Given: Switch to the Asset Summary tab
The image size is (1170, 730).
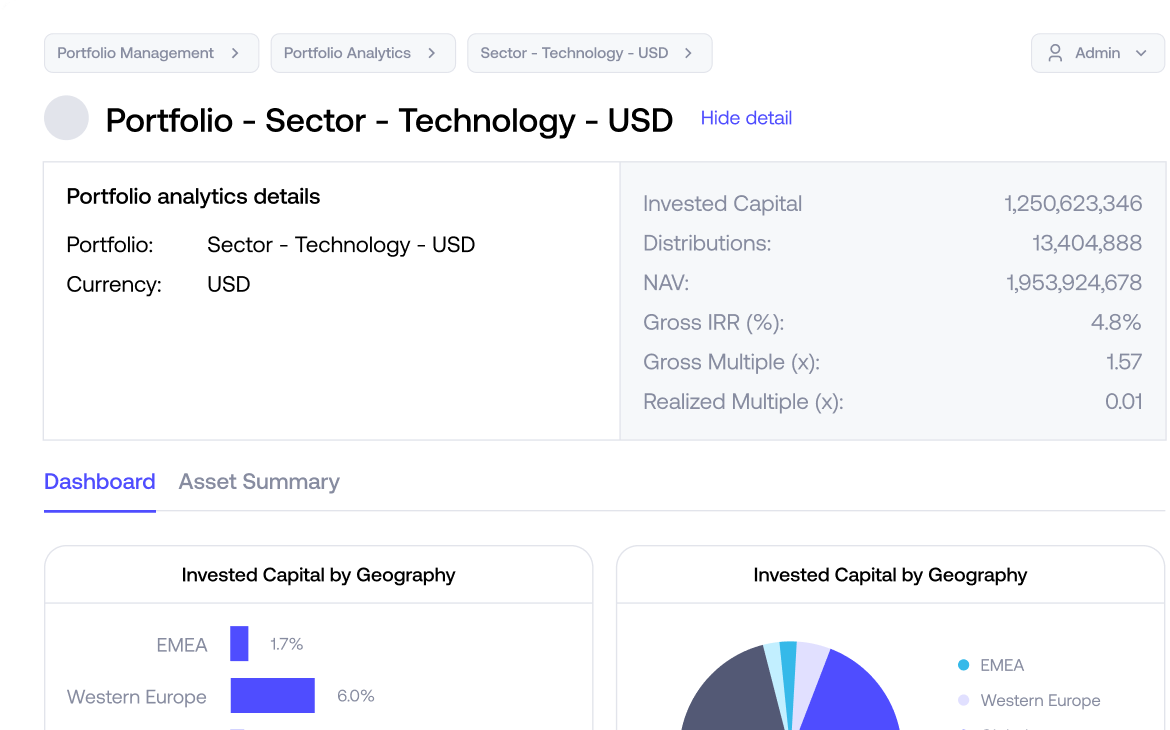Looking at the screenshot, I should coord(259,482).
